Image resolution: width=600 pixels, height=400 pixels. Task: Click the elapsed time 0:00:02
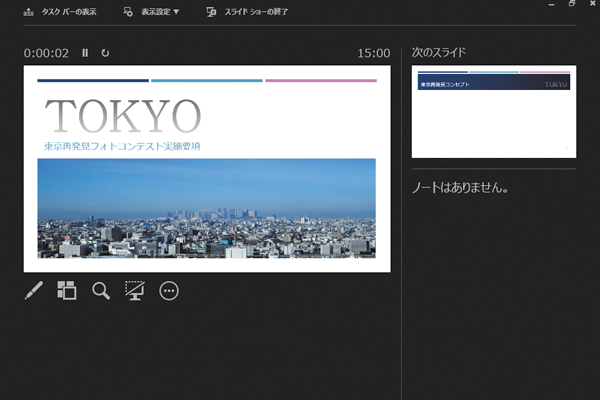46,53
